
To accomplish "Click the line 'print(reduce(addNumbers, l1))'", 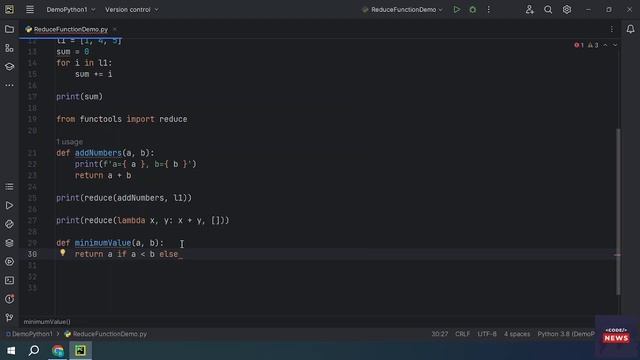I will tap(124, 198).
